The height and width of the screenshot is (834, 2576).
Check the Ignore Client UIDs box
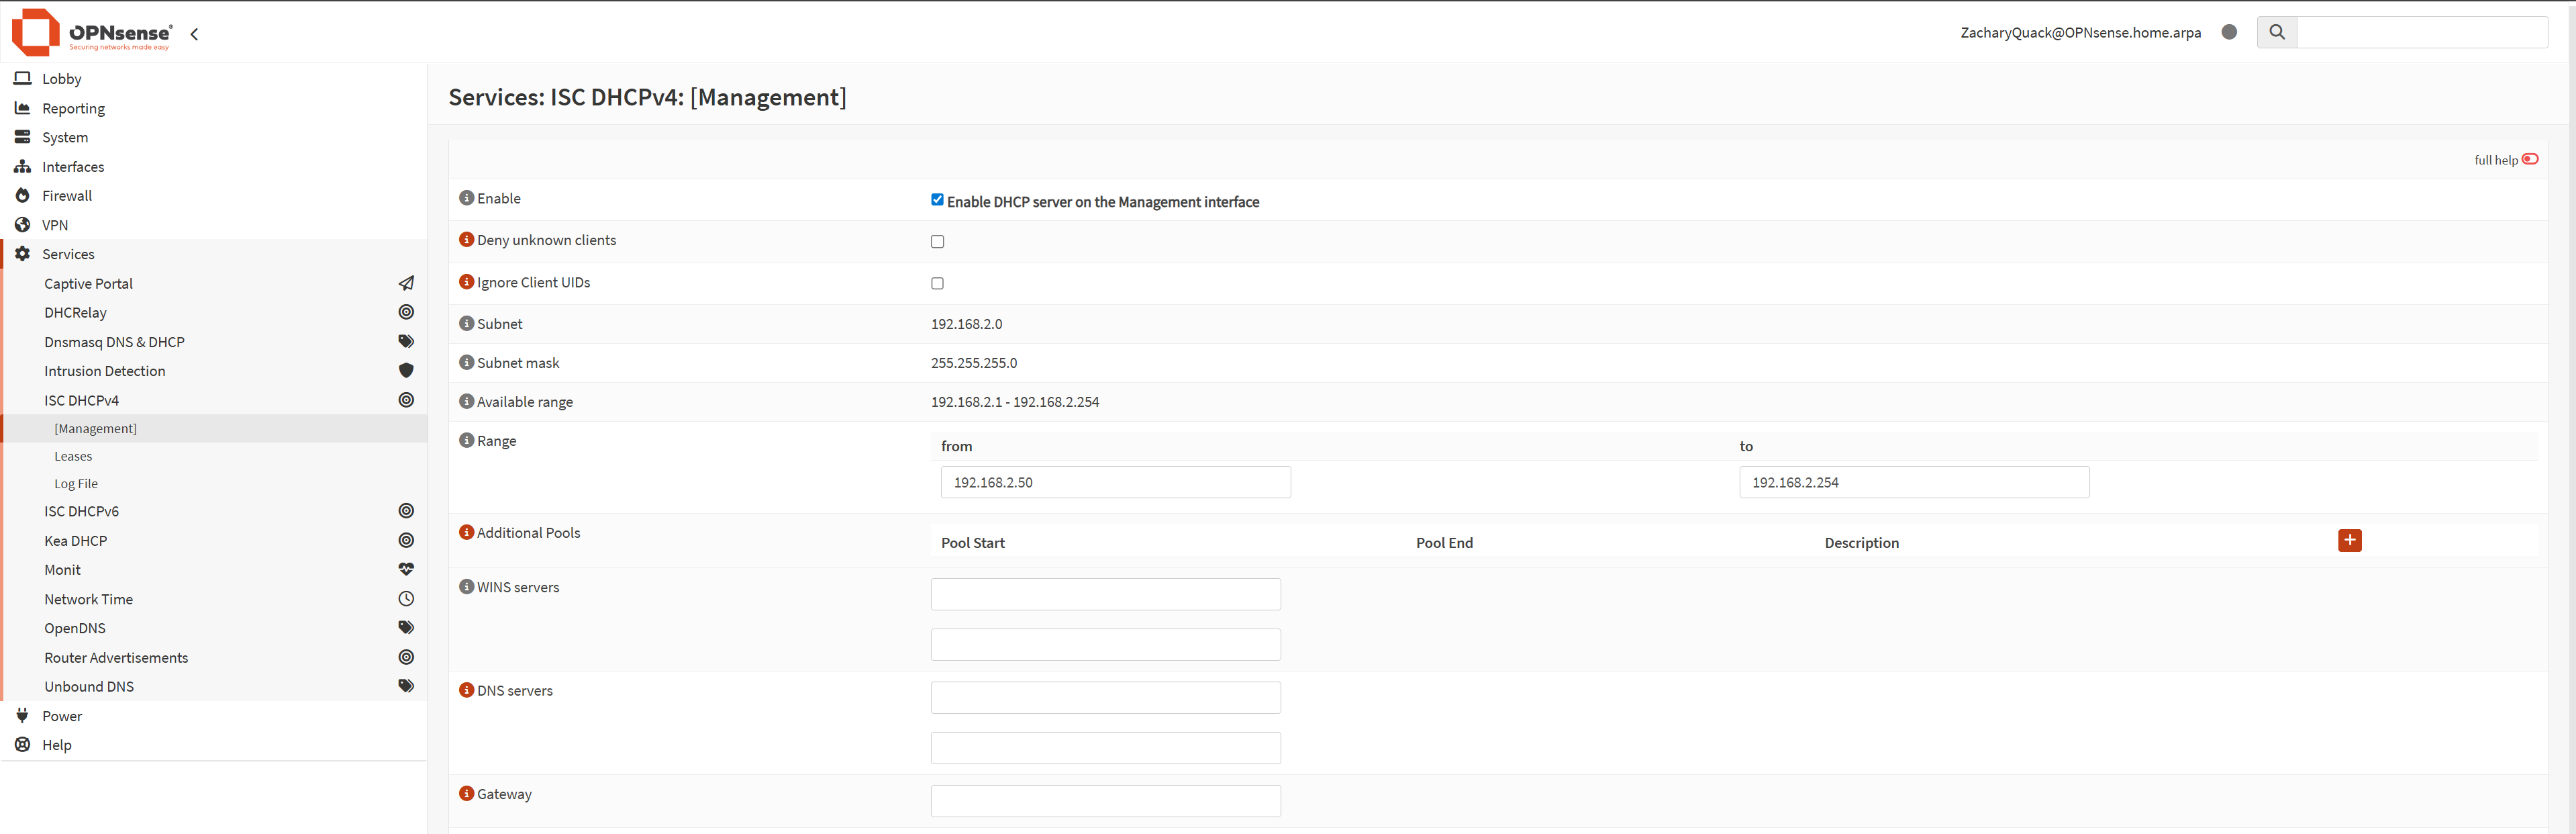[937, 284]
